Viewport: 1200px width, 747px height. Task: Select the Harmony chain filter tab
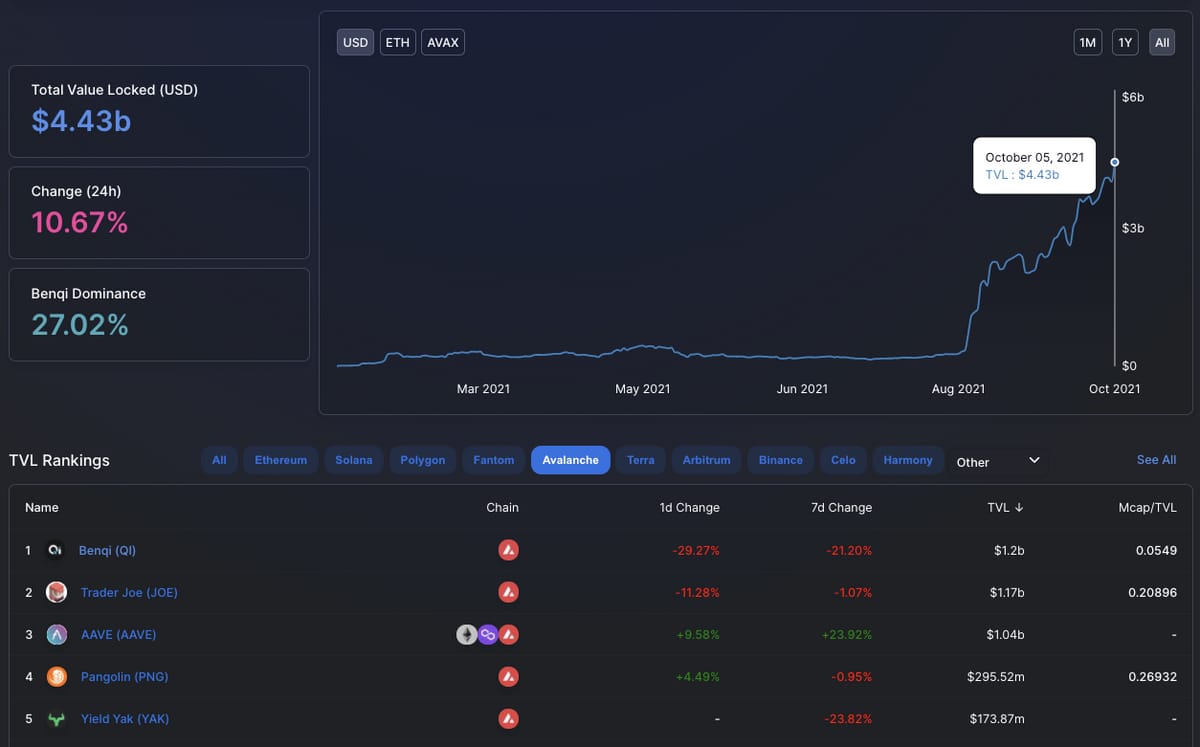point(908,460)
